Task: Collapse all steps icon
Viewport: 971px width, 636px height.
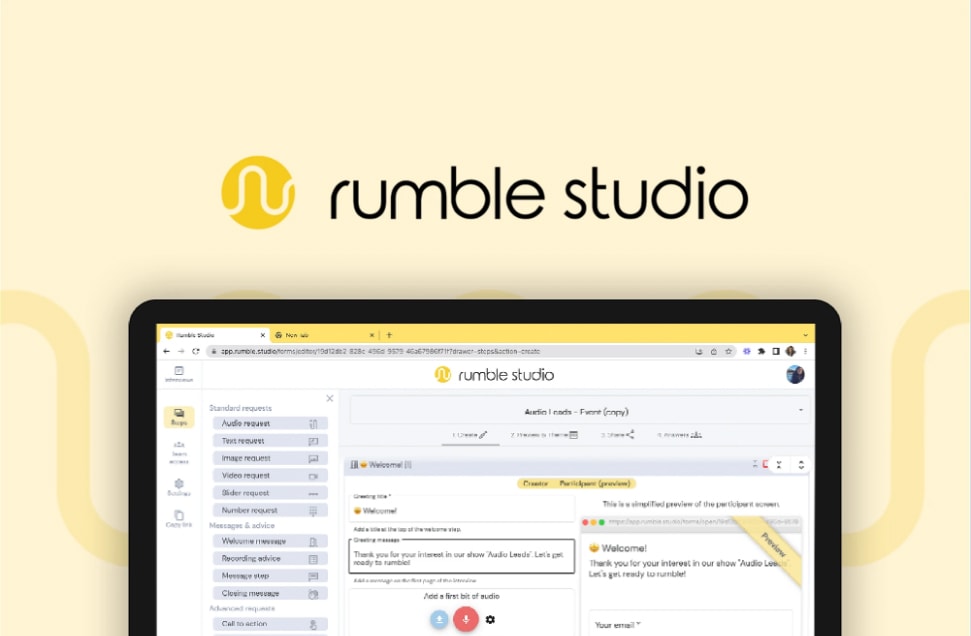Action: [x=779, y=464]
